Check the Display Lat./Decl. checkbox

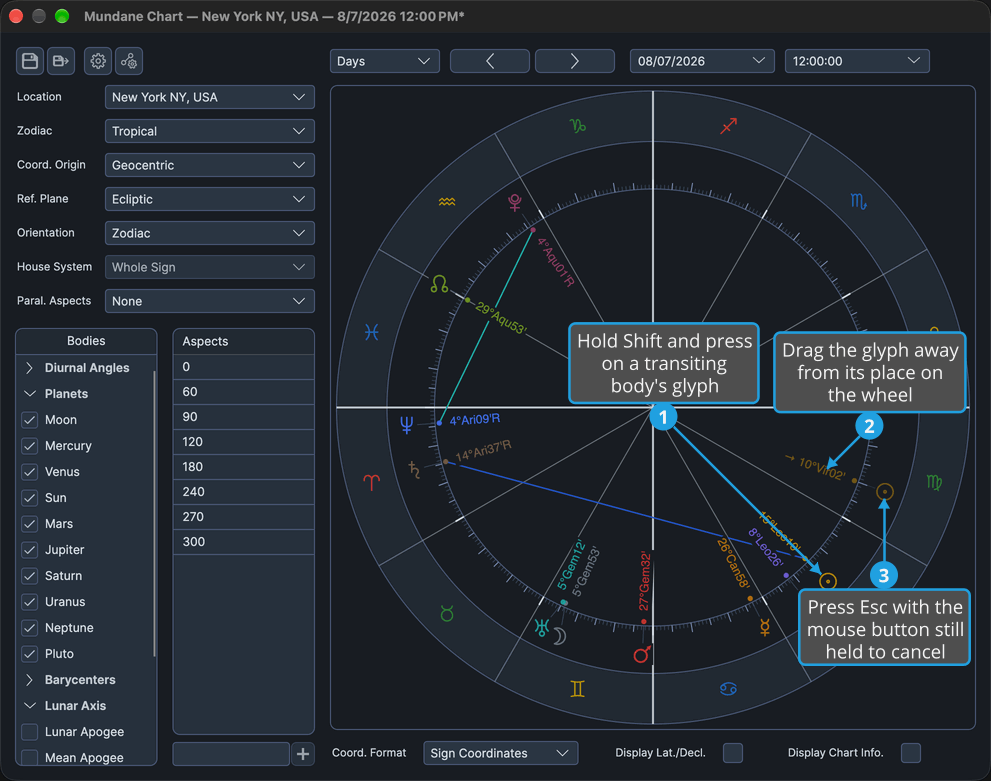coord(733,753)
